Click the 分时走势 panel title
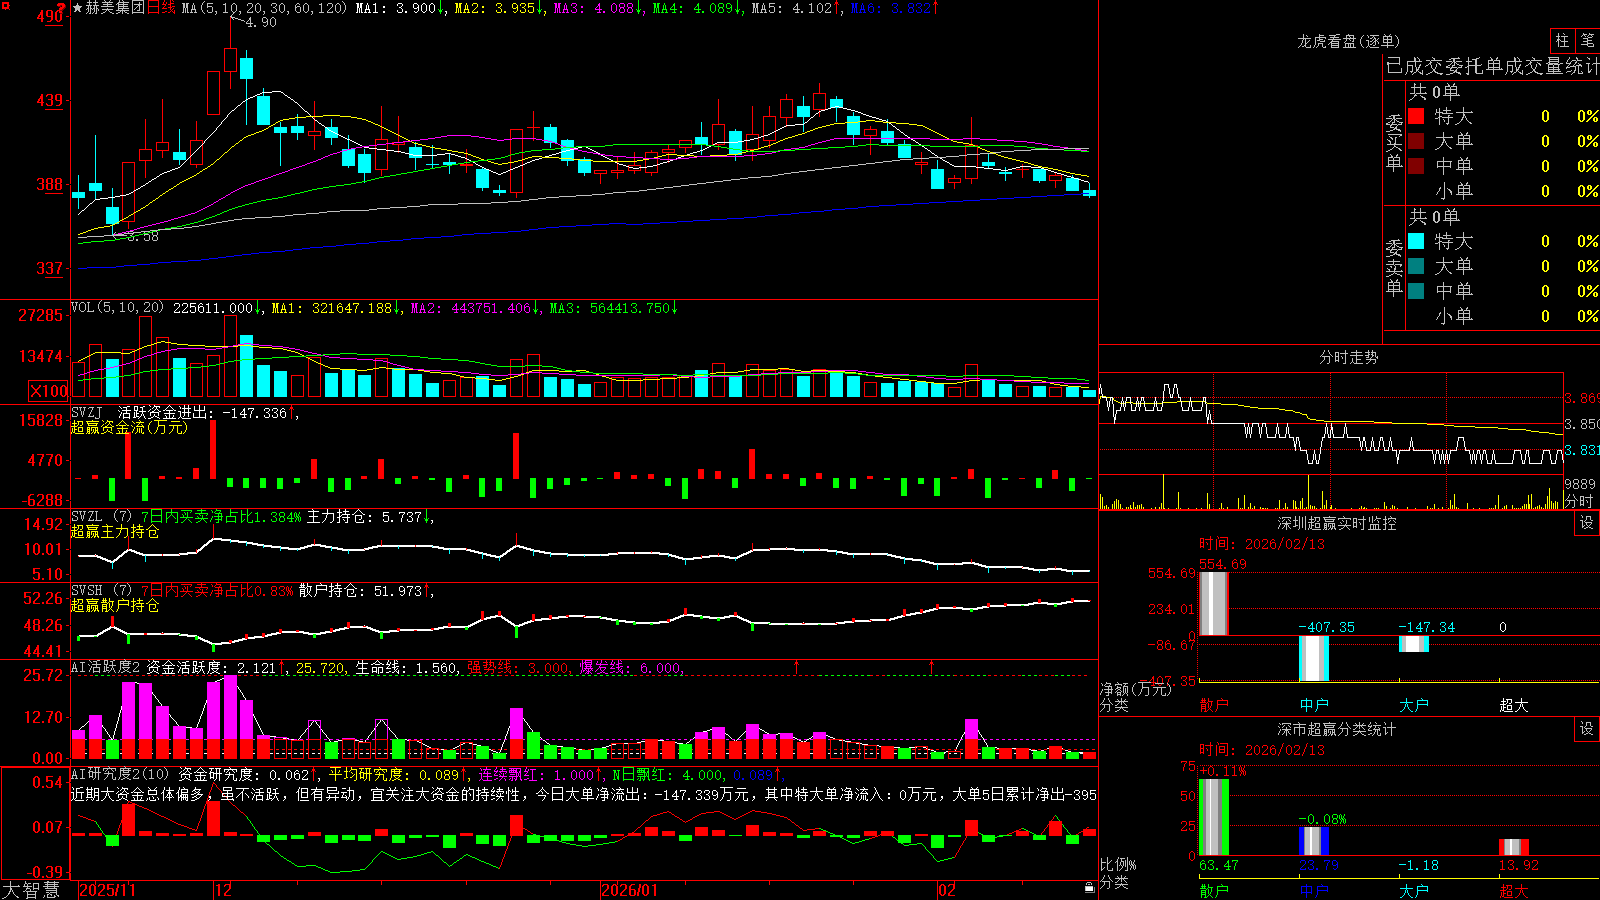This screenshot has width=1600, height=900. (x=1348, y=357)
